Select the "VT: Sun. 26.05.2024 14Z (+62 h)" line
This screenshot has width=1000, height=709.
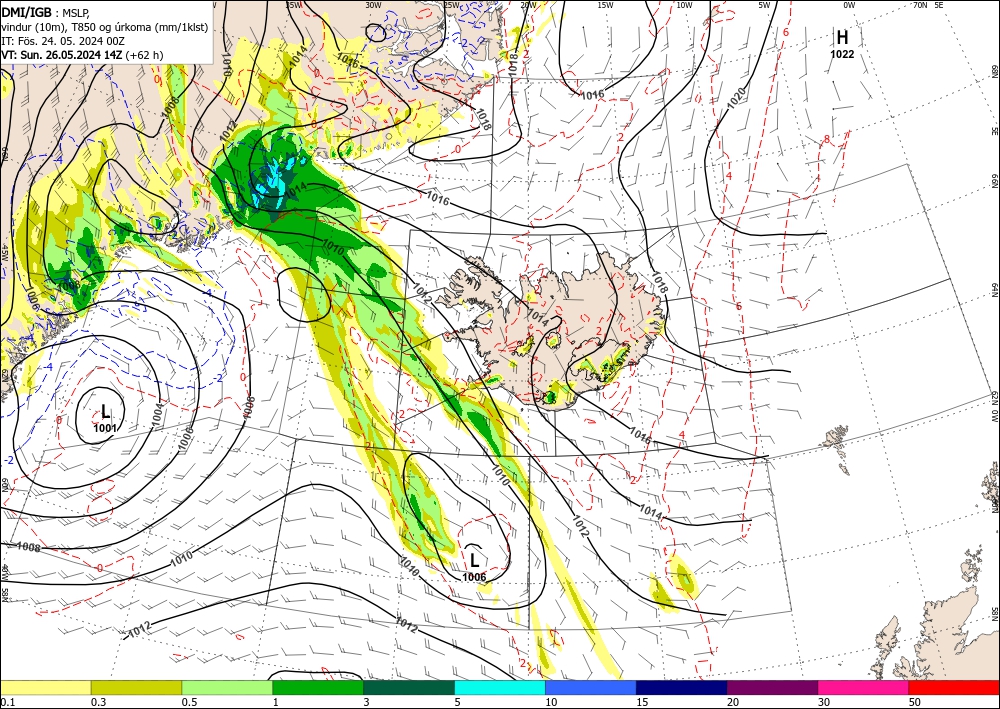[82, 55]
